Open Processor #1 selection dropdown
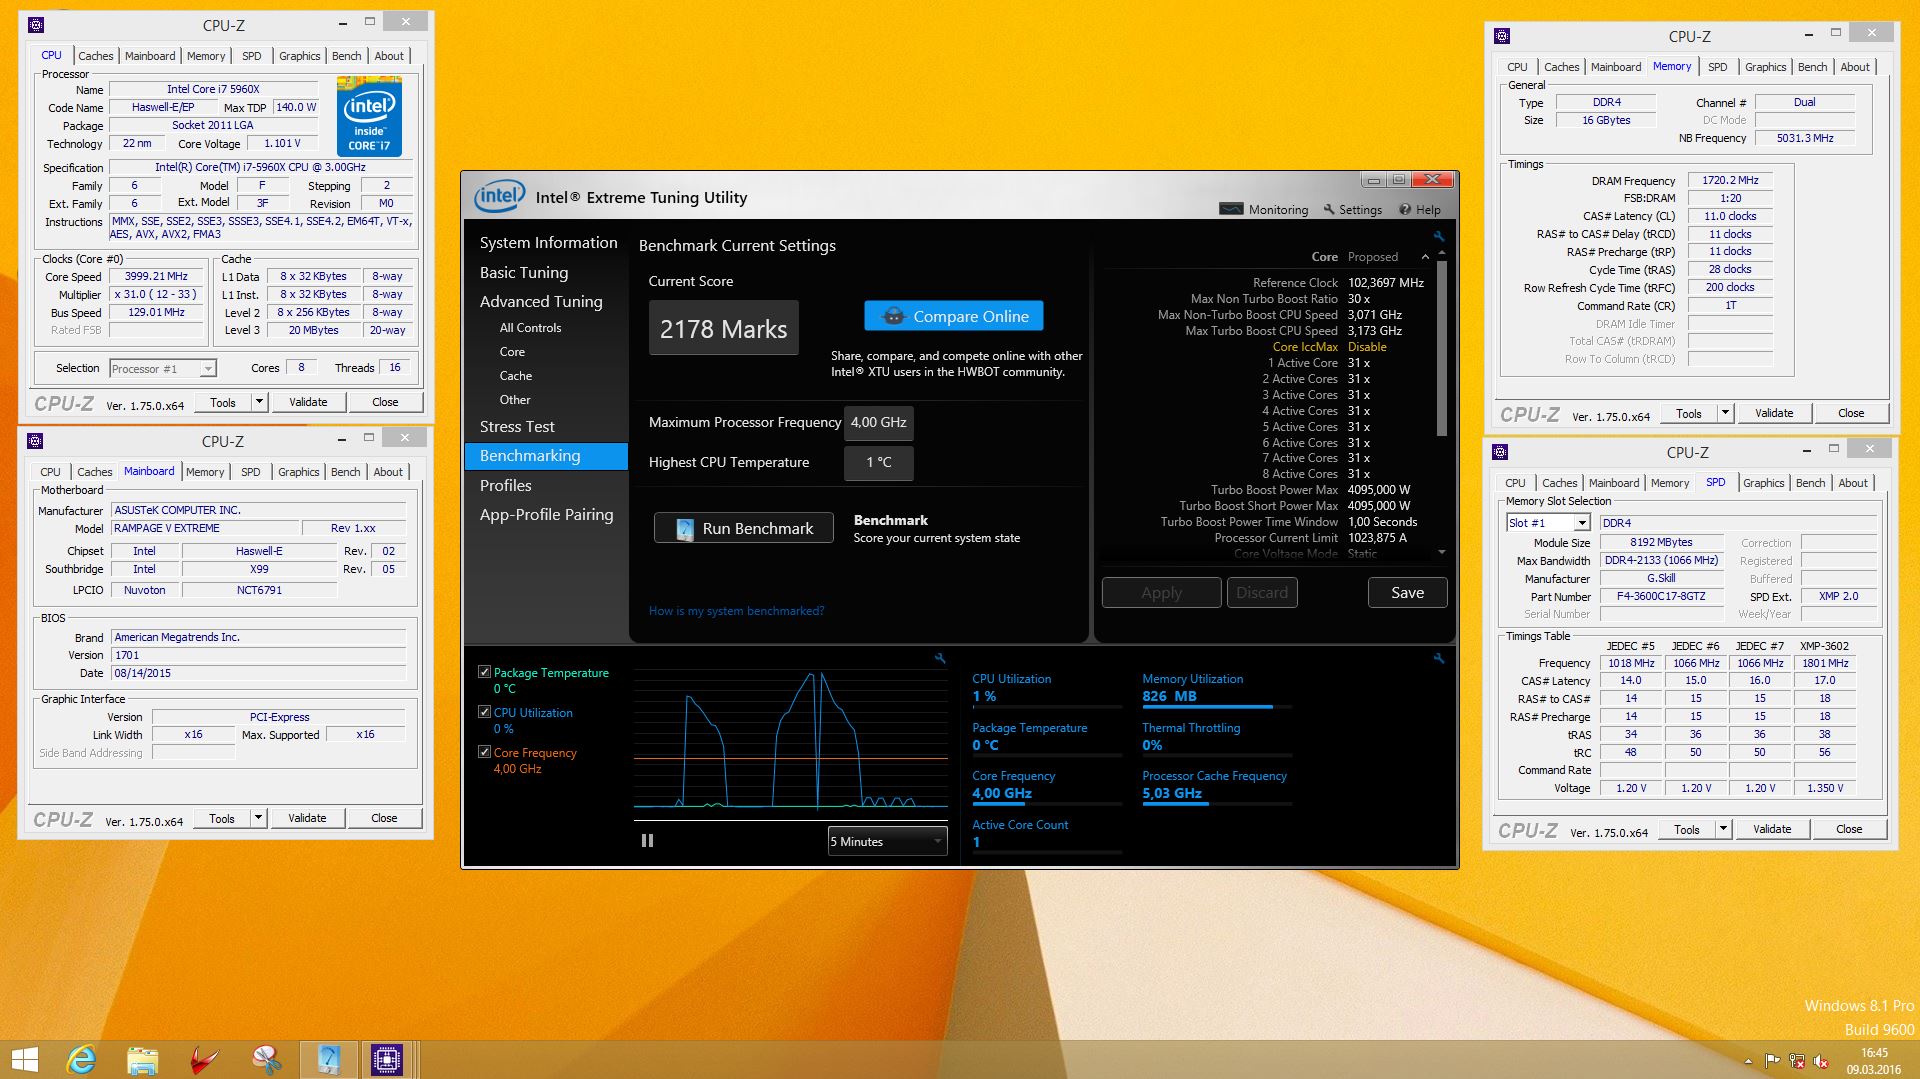Screen dimensions: 1920x1079 [162, 368]
